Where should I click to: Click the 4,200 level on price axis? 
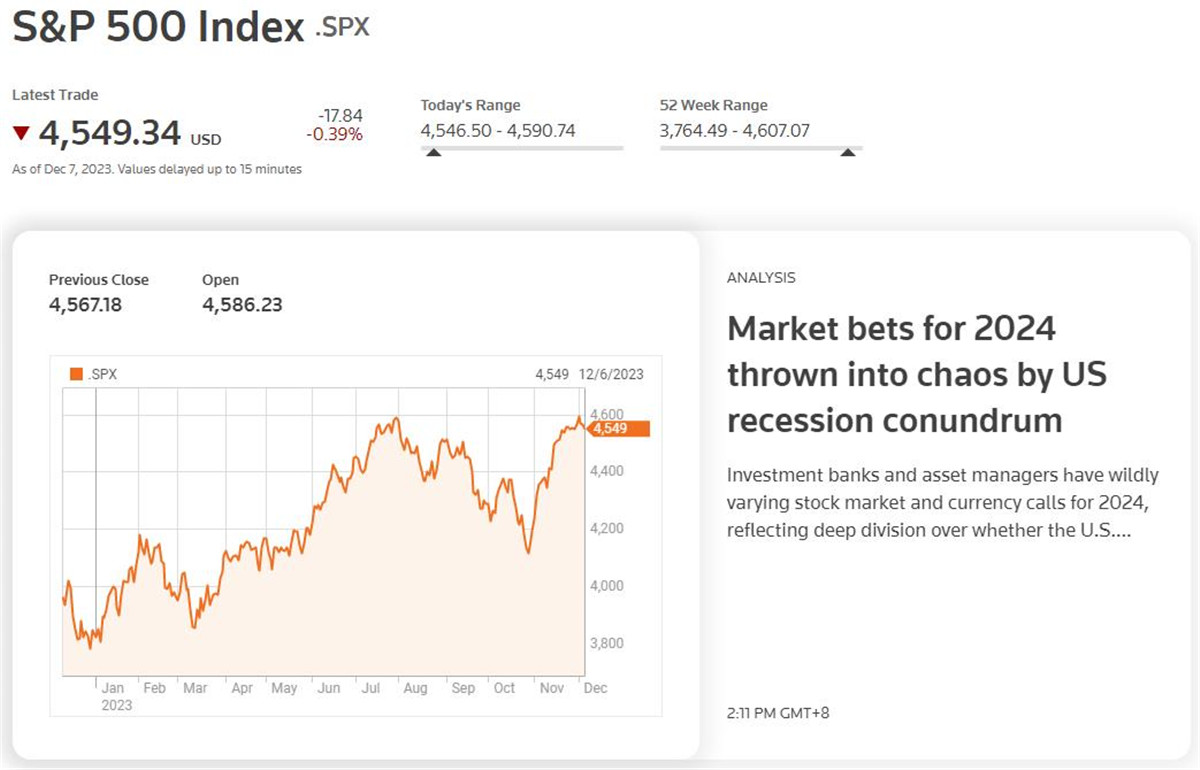[607, 528]
